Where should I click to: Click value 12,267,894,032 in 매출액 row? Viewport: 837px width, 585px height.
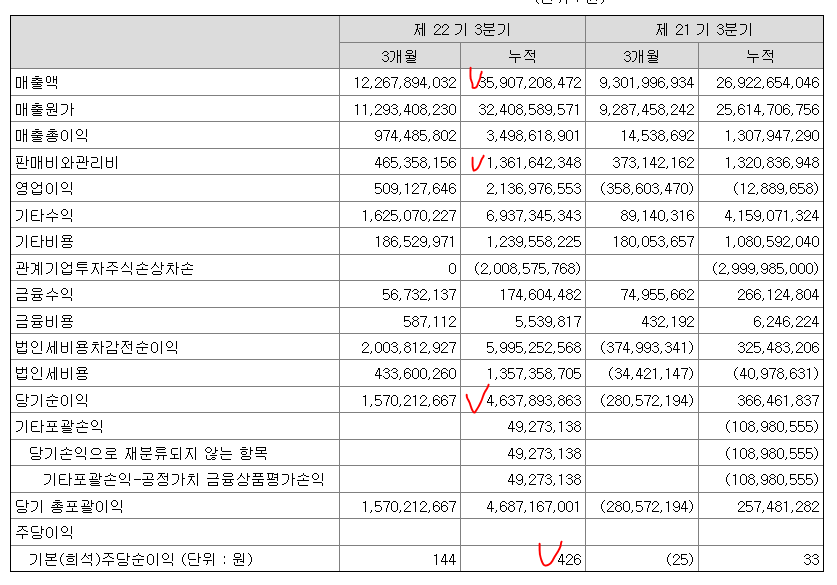coord(405,83)
